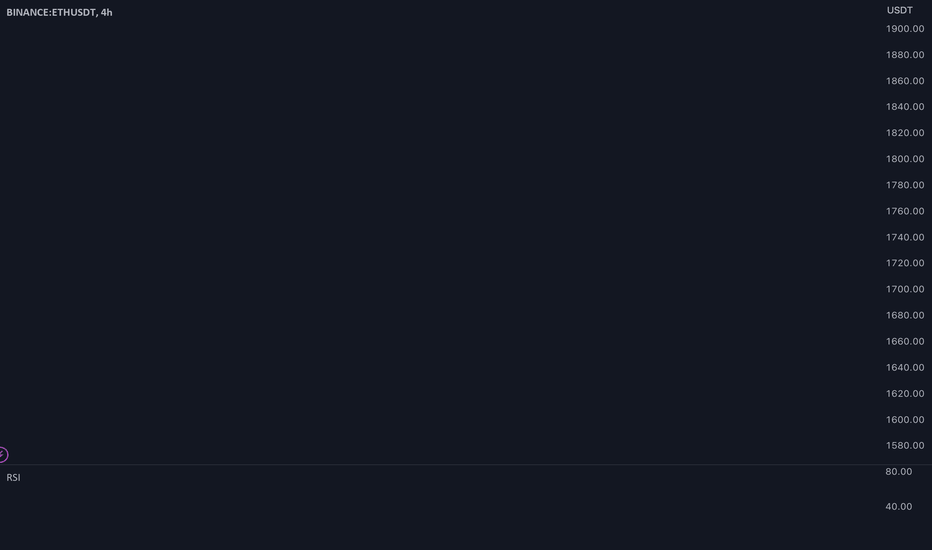Image resolution: width=932 pixels, height=550 pixels.
Task: Click the 1800.00 price axis label
Action: 905,159
